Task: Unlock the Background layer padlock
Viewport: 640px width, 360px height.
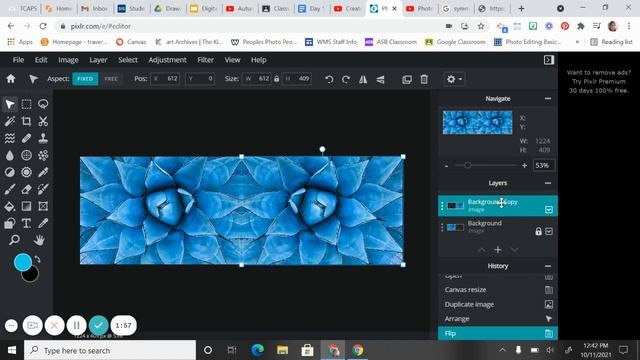Action: click(x=538, y=231)
